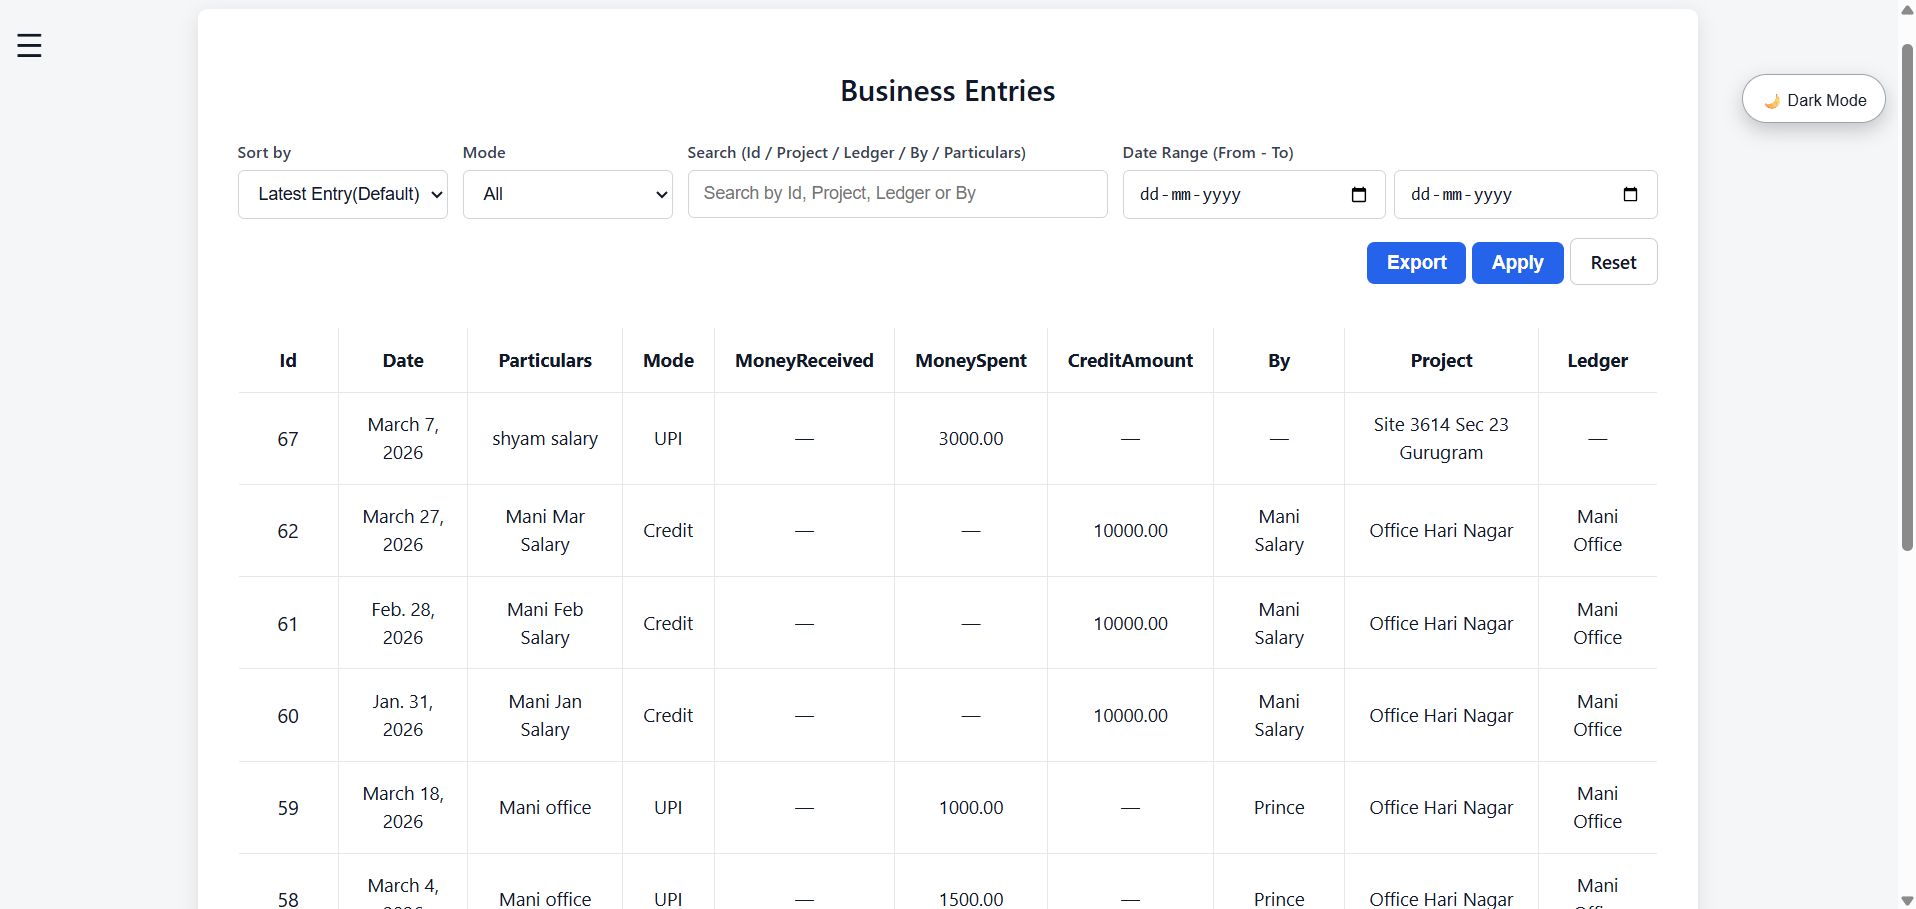Open the From date calendar picker icon
Viewport: 1916px width, 909px height.
point(1358,195)
